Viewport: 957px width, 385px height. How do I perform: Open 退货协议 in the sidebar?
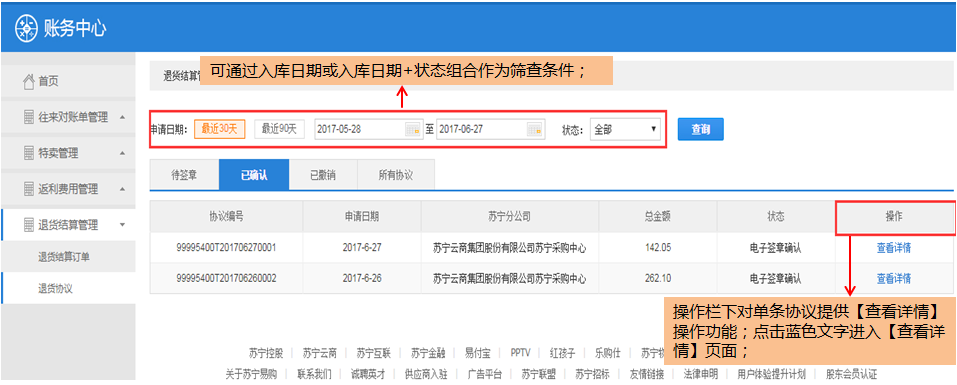(x=56, y=288)
